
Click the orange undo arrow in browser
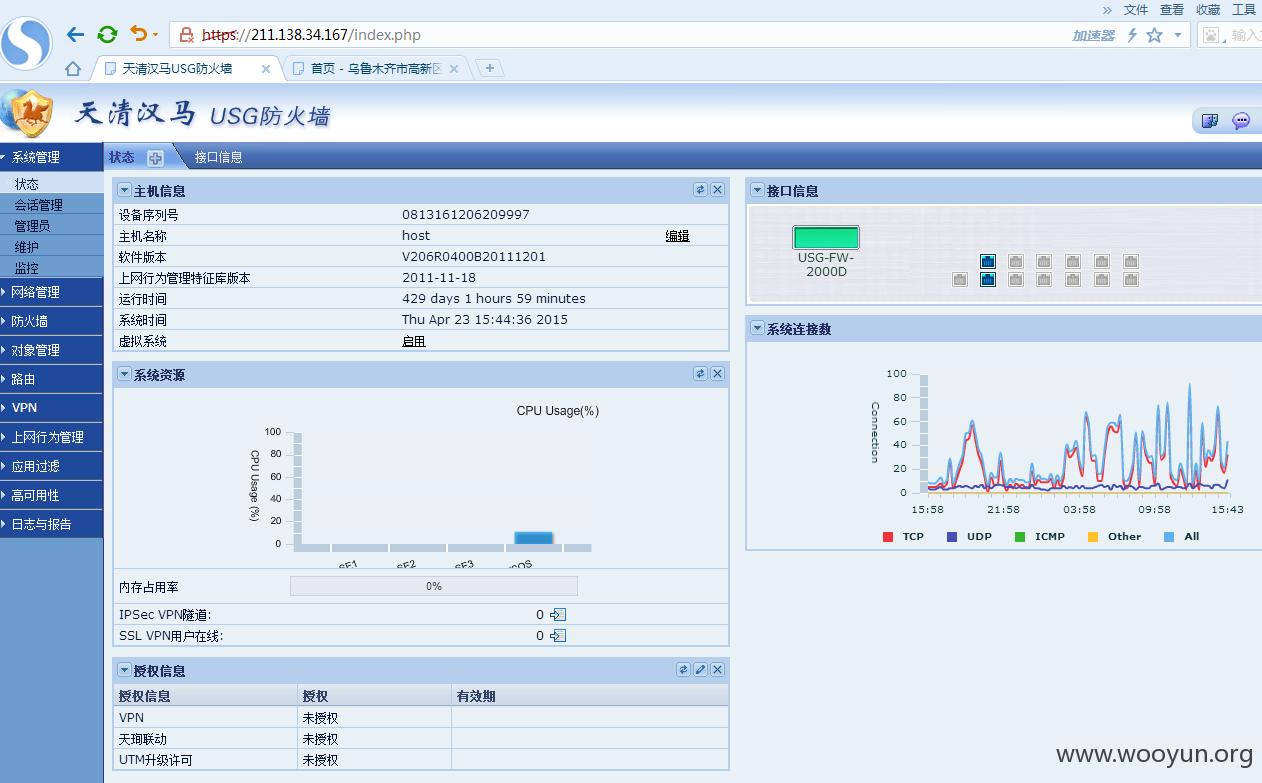tap(137, 35)
